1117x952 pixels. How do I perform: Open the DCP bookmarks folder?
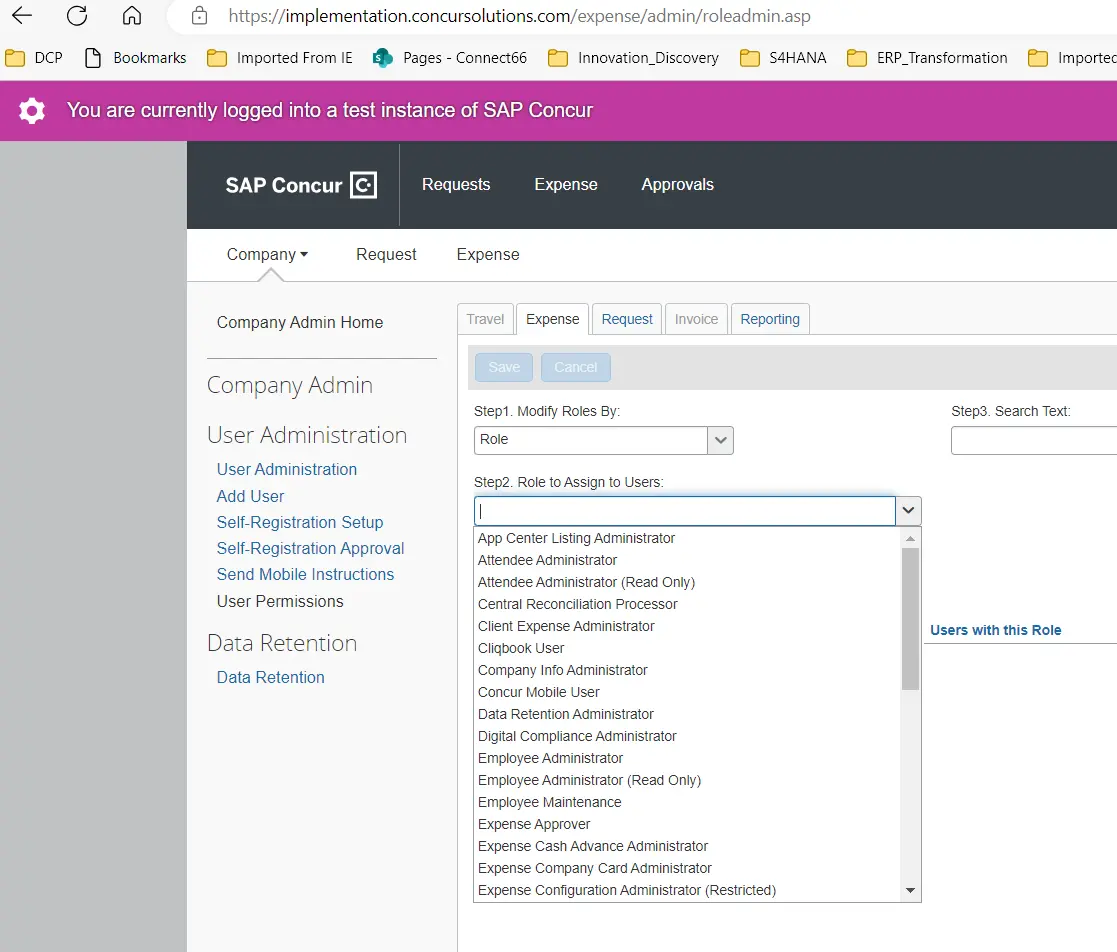pyautogui.click(x=34, y=58)
